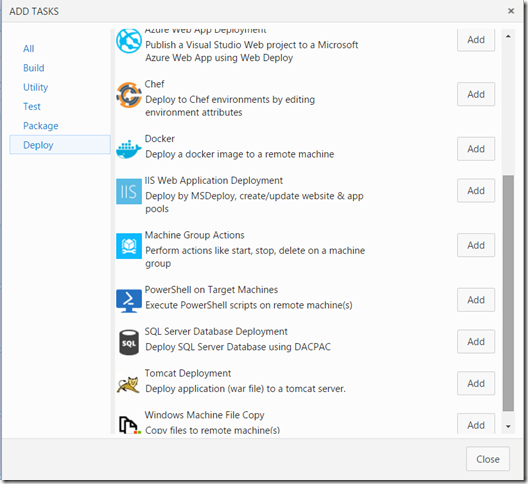This screenshot has width=528, height=484.
Task: Click the Chef task icon
Action: [x=129, y=95]
